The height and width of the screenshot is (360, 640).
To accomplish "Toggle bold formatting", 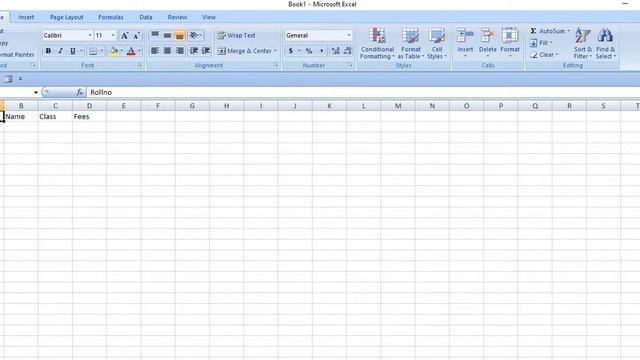I will point(48,51).
